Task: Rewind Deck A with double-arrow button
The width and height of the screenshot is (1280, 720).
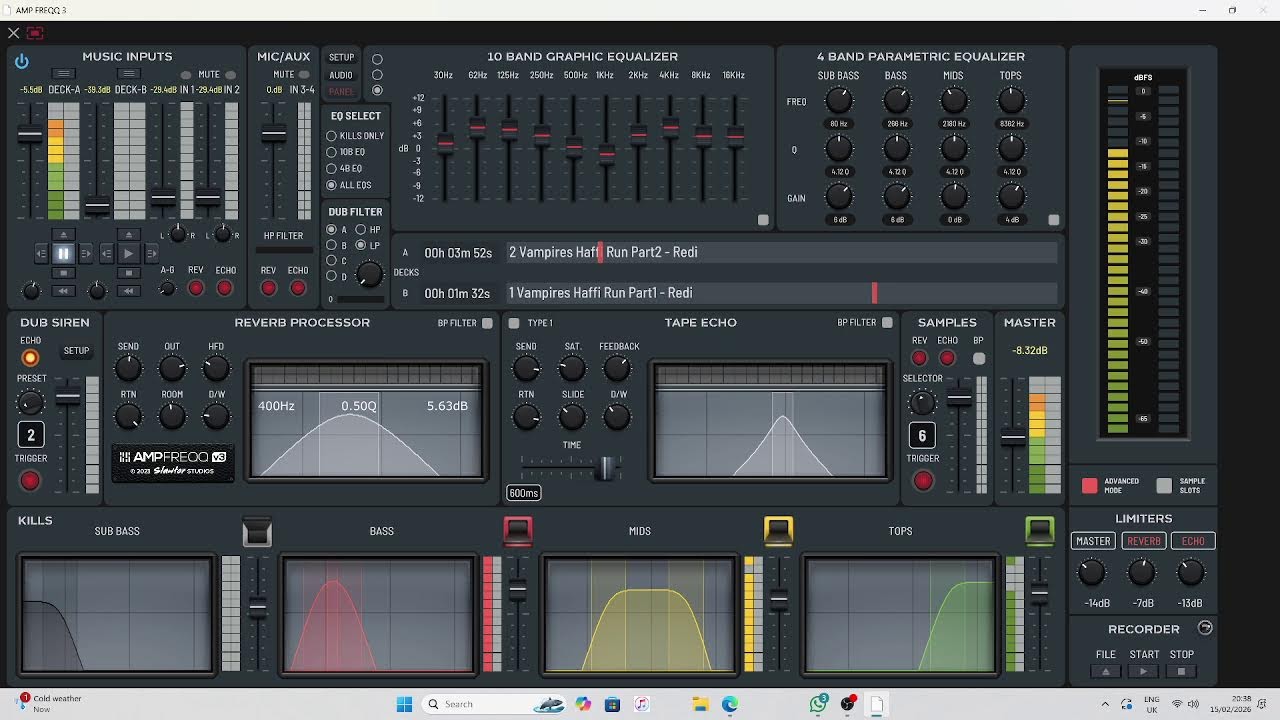Action: point(63,291)
